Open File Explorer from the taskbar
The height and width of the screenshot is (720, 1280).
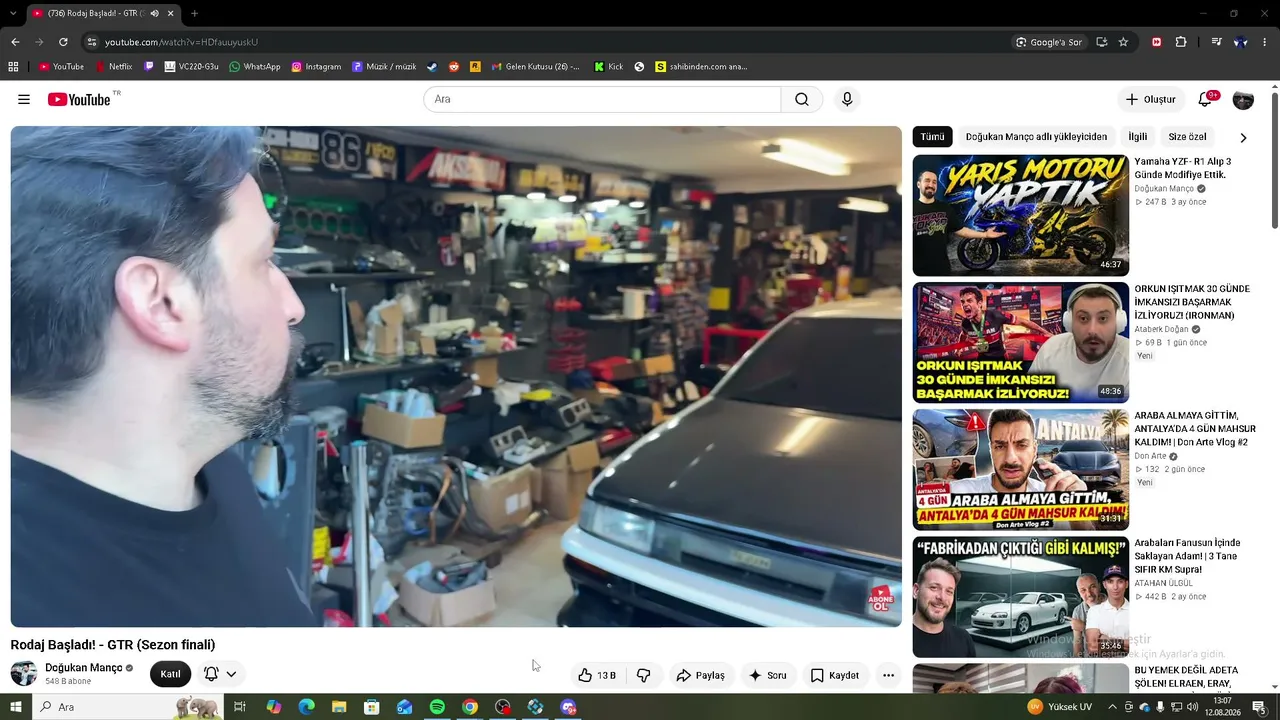339,707
